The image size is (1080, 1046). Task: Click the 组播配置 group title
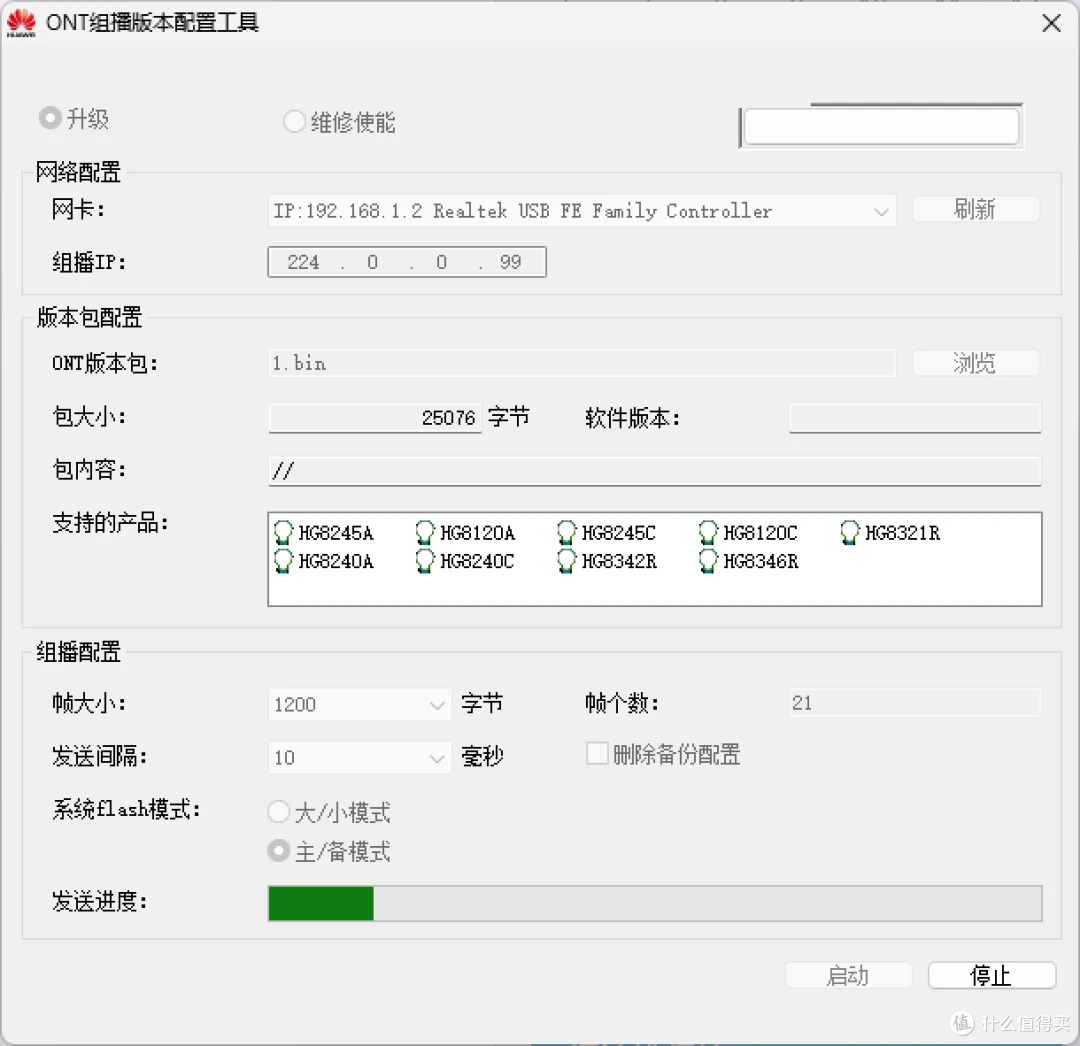click(x=78, y=651)
